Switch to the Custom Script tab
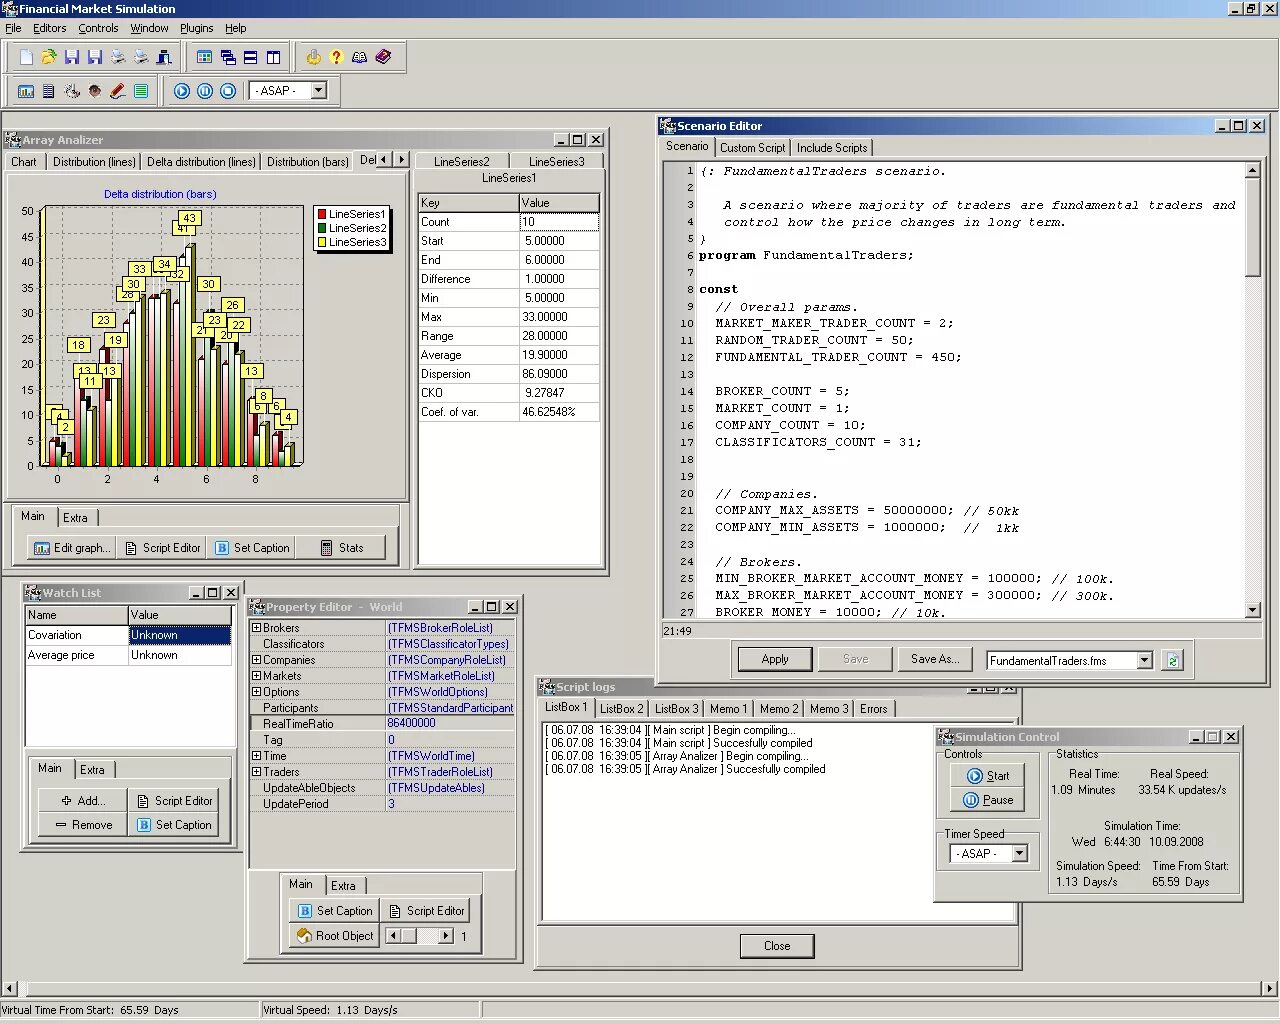Viewport: 1280px width, 1024px height. pyautogui.click(x=752, y=147)
